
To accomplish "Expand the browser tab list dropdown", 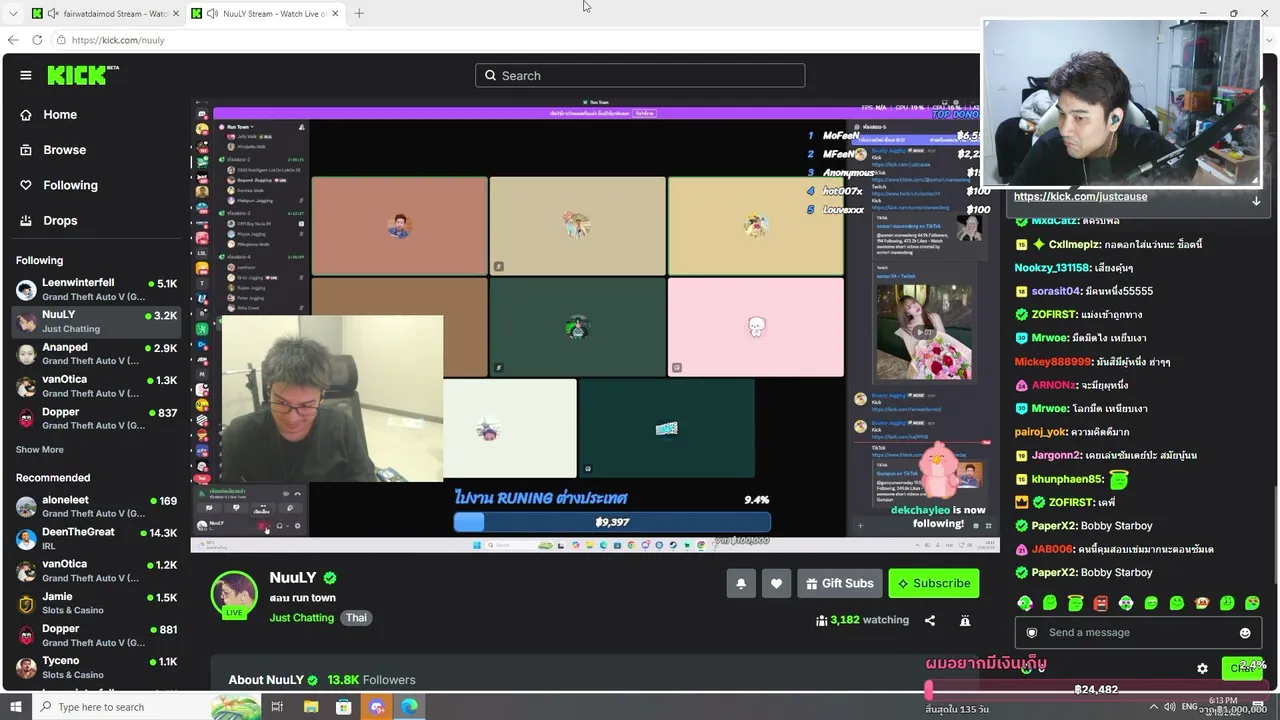I will coord(13,13).
